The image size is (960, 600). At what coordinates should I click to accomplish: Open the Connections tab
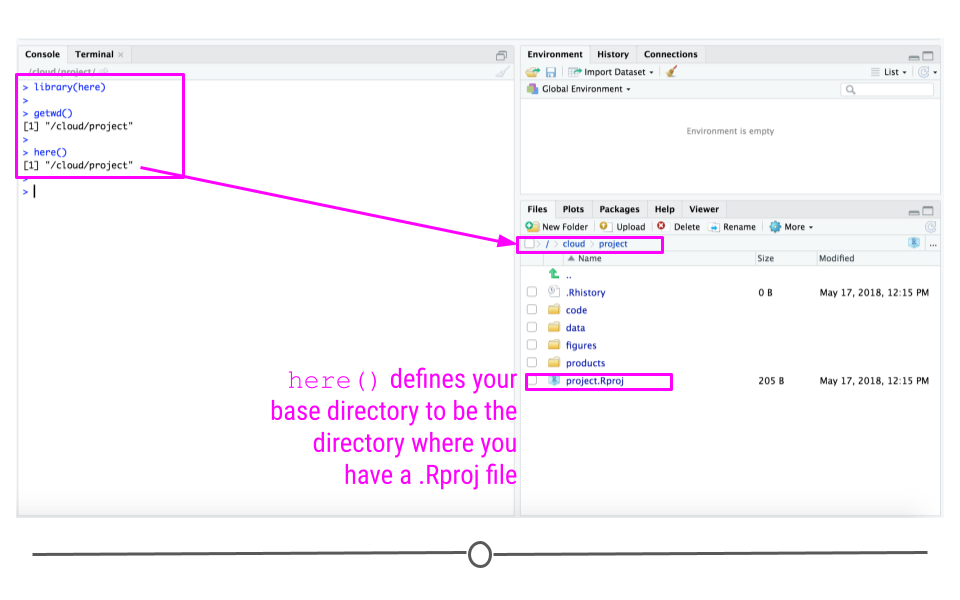click(x=670, y=54)
